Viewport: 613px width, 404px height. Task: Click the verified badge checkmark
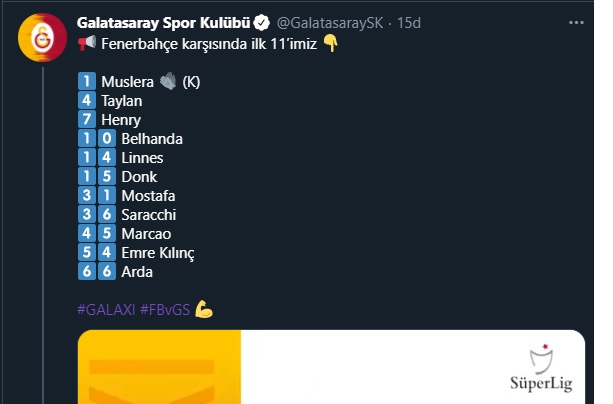262,23
